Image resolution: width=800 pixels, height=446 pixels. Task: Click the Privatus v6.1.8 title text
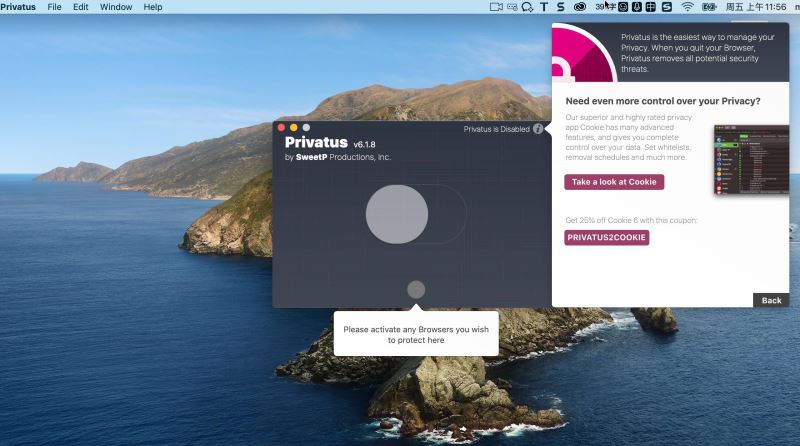click(x=330, y=142)
